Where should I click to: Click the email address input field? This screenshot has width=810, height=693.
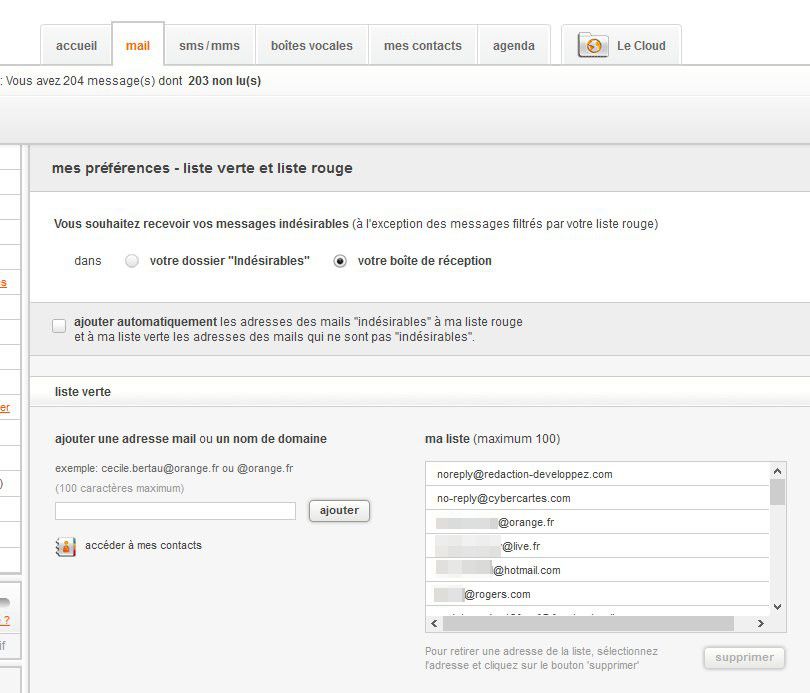click(x=175, y=511)
